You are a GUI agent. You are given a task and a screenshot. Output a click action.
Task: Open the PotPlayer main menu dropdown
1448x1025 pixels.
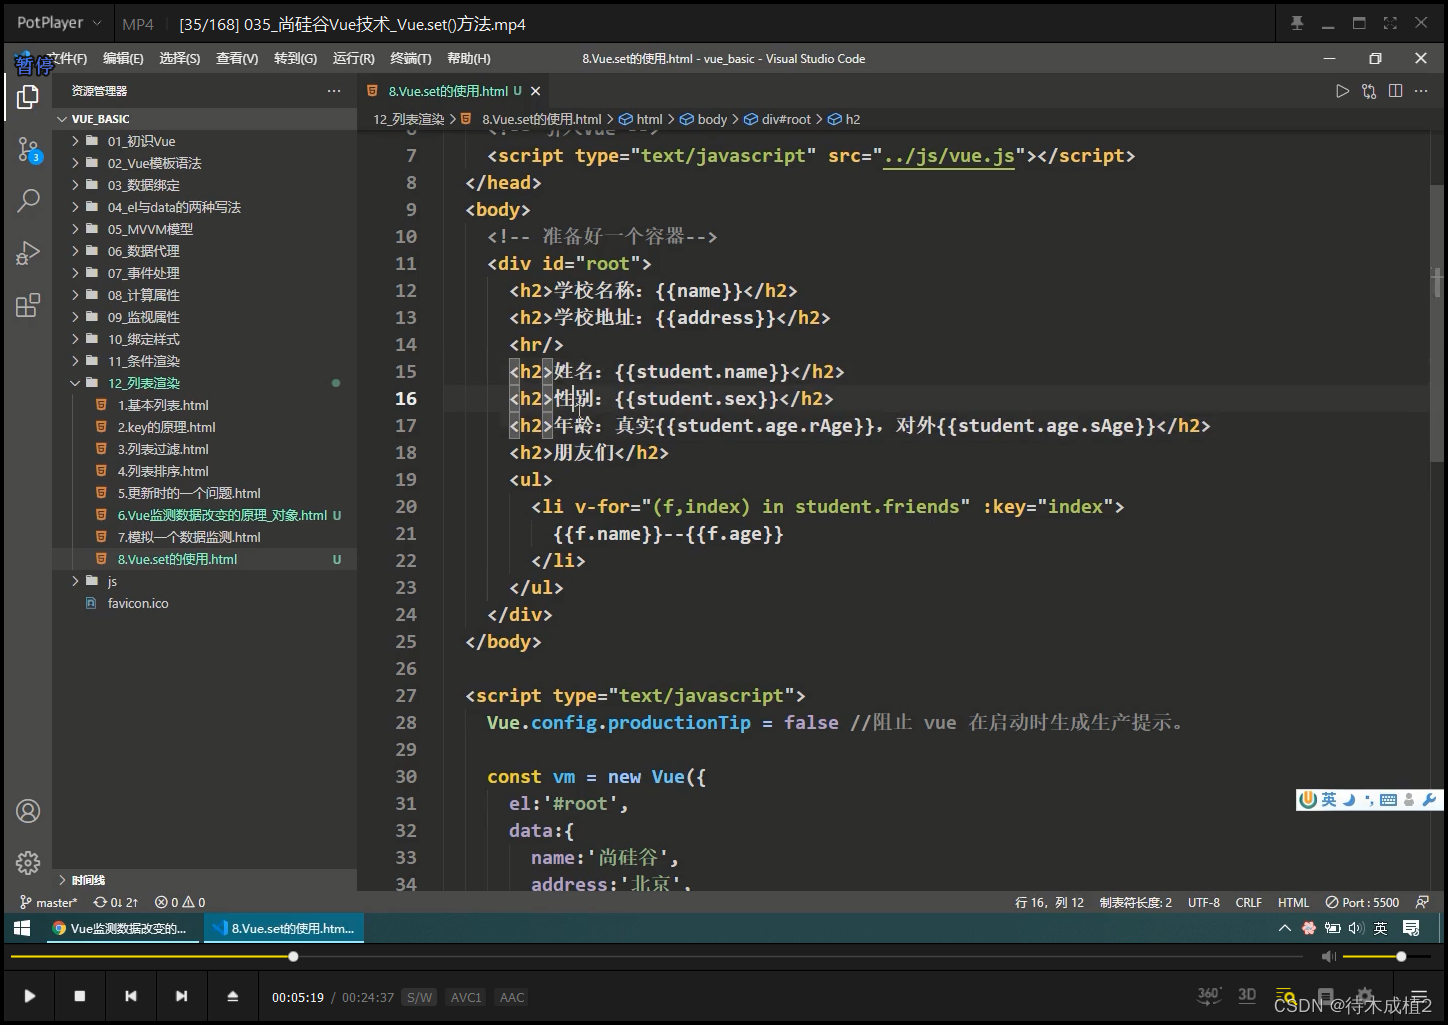[59, 23]
